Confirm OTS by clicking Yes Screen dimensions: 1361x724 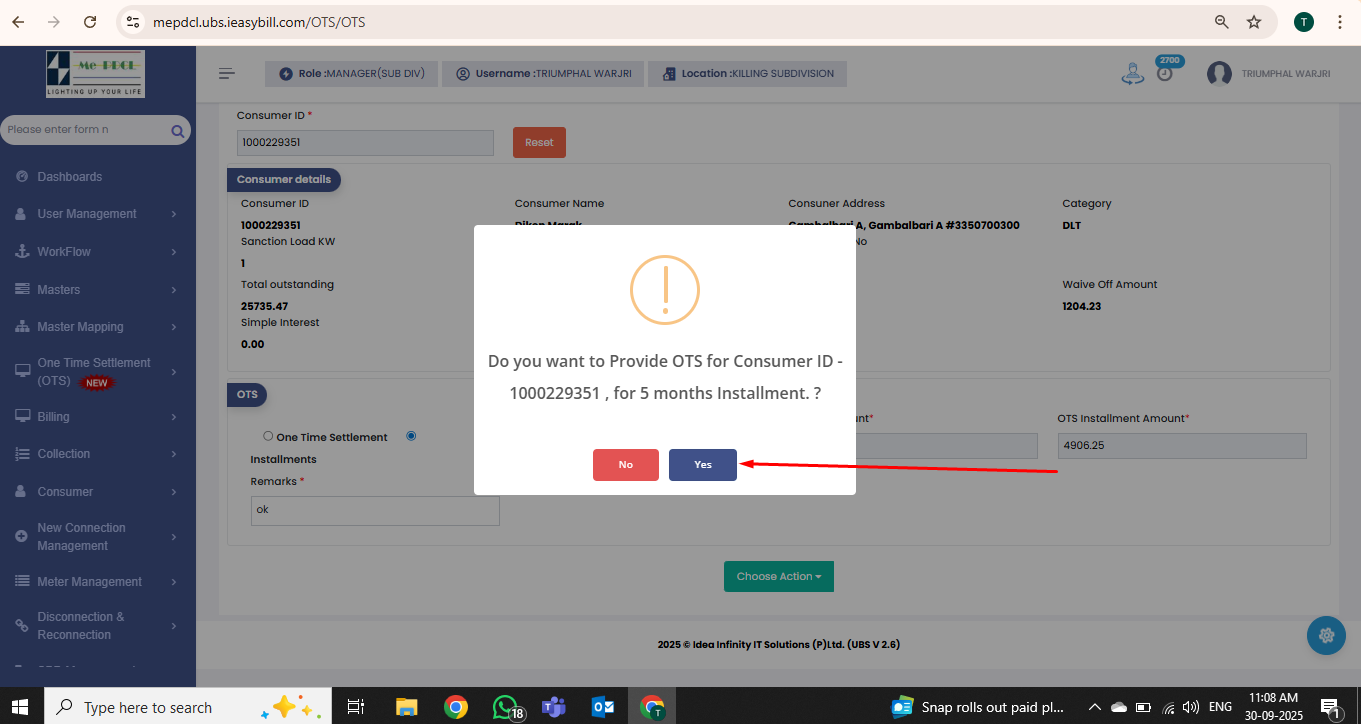[703, 465]
